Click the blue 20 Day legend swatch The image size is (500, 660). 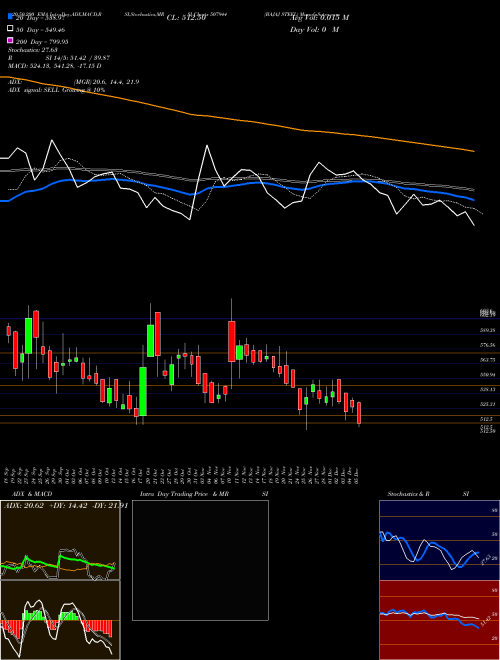coord(10,17)
